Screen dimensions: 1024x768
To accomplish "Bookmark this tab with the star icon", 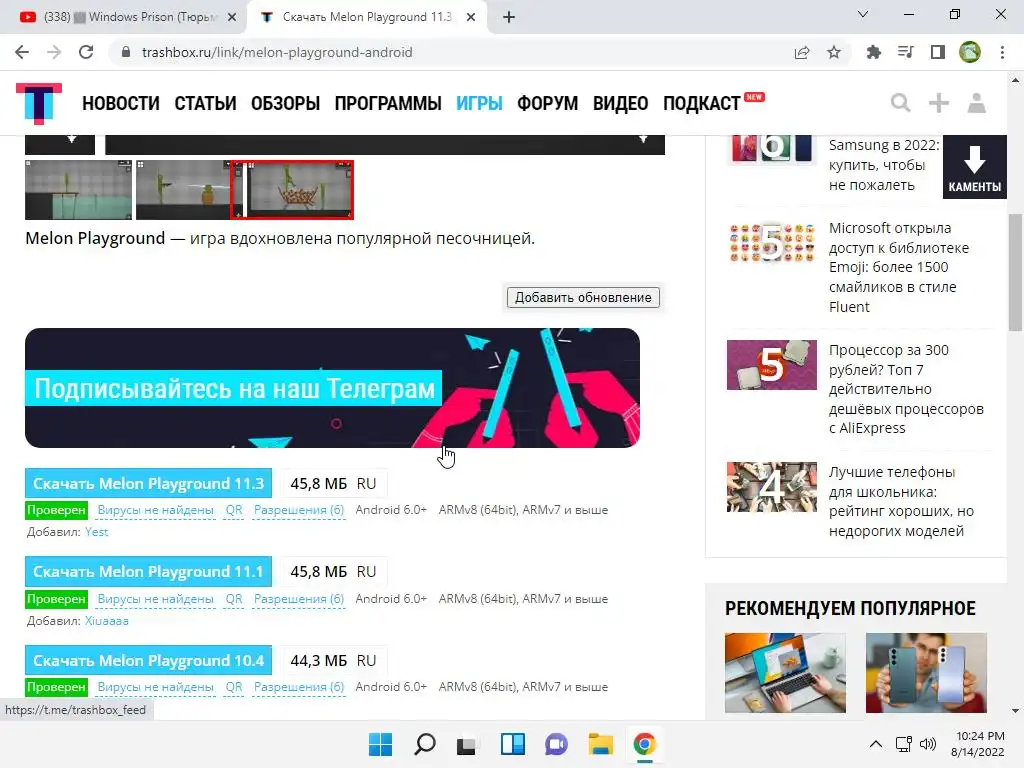I will point(834,52).
